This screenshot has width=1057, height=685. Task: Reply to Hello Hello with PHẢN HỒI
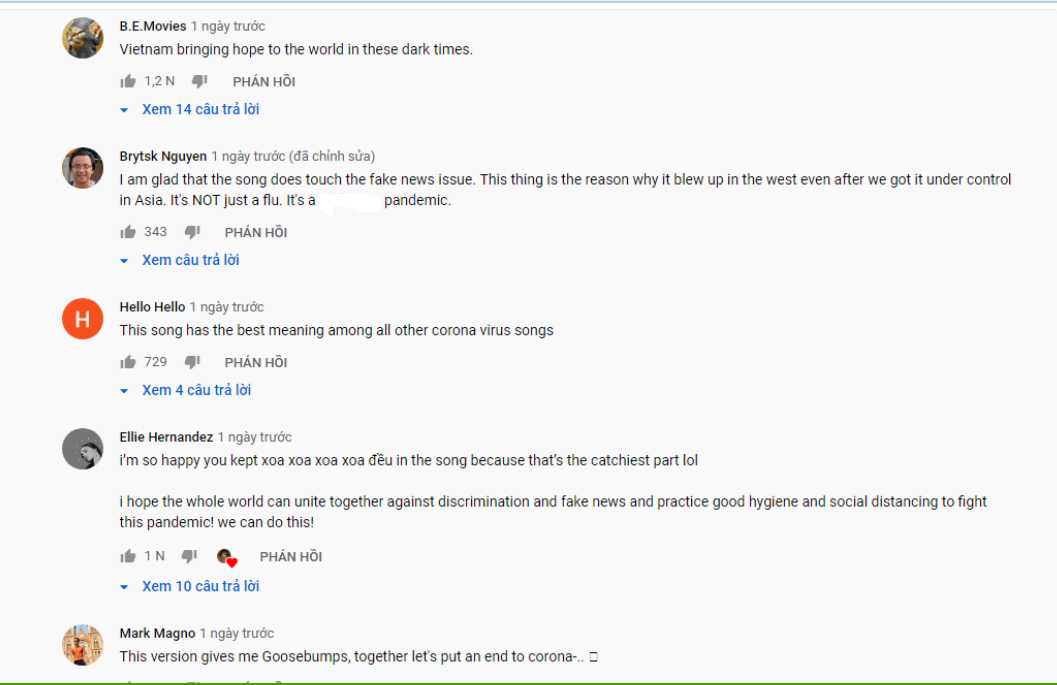[x=256, y=362]
